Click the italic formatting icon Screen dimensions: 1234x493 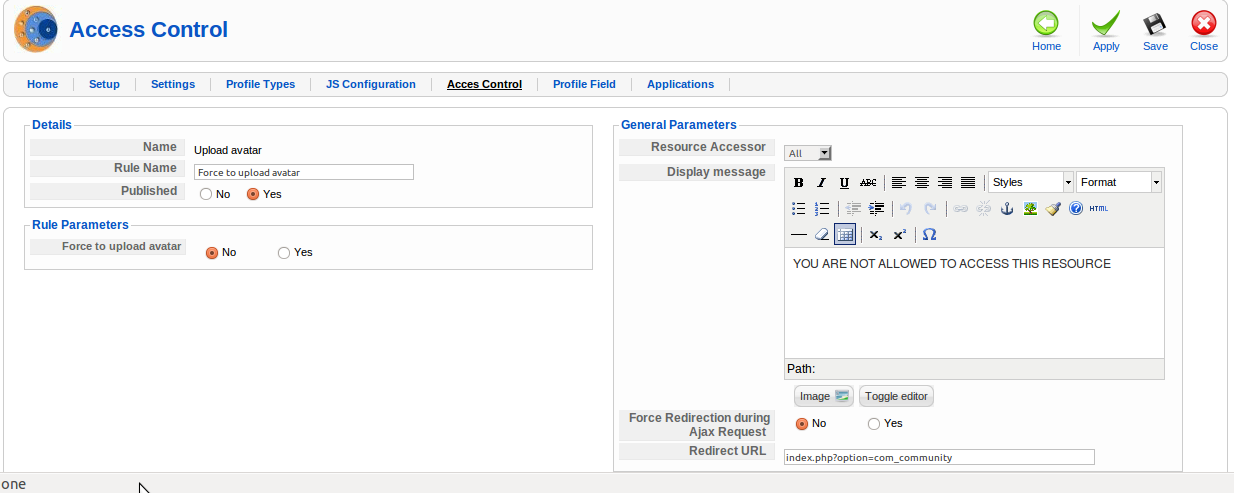[x=821, y=183]
